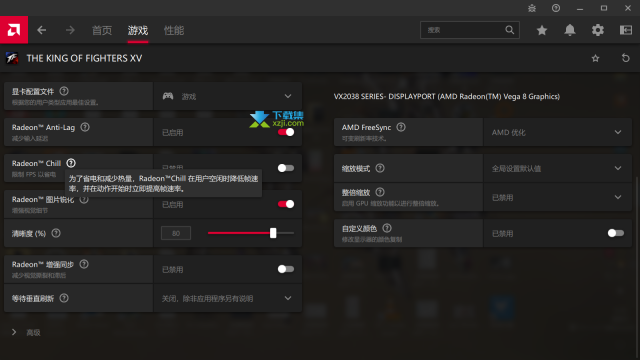Click the 清晰度 value field showing 80
This screenshot has width=640, height=360.
pyautogui.click(x=176, y=233)
